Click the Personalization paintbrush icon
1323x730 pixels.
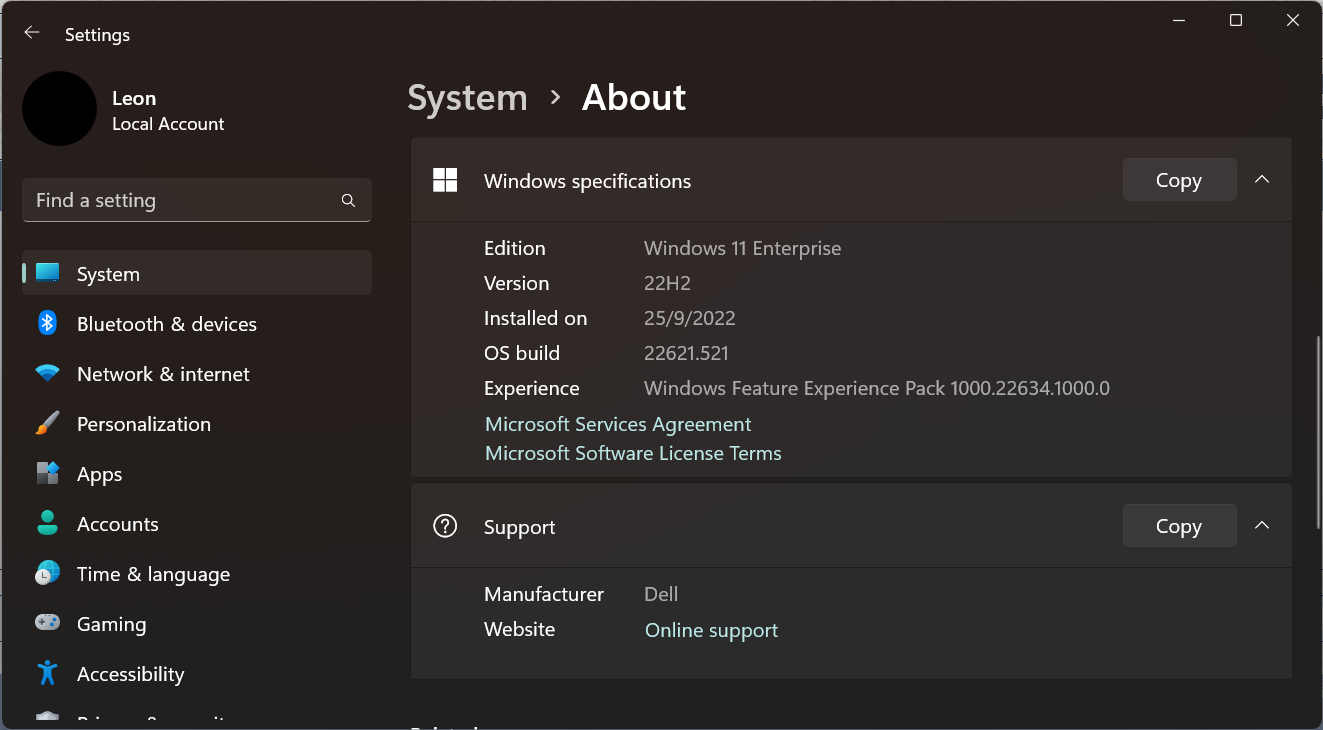coord(47,423)
